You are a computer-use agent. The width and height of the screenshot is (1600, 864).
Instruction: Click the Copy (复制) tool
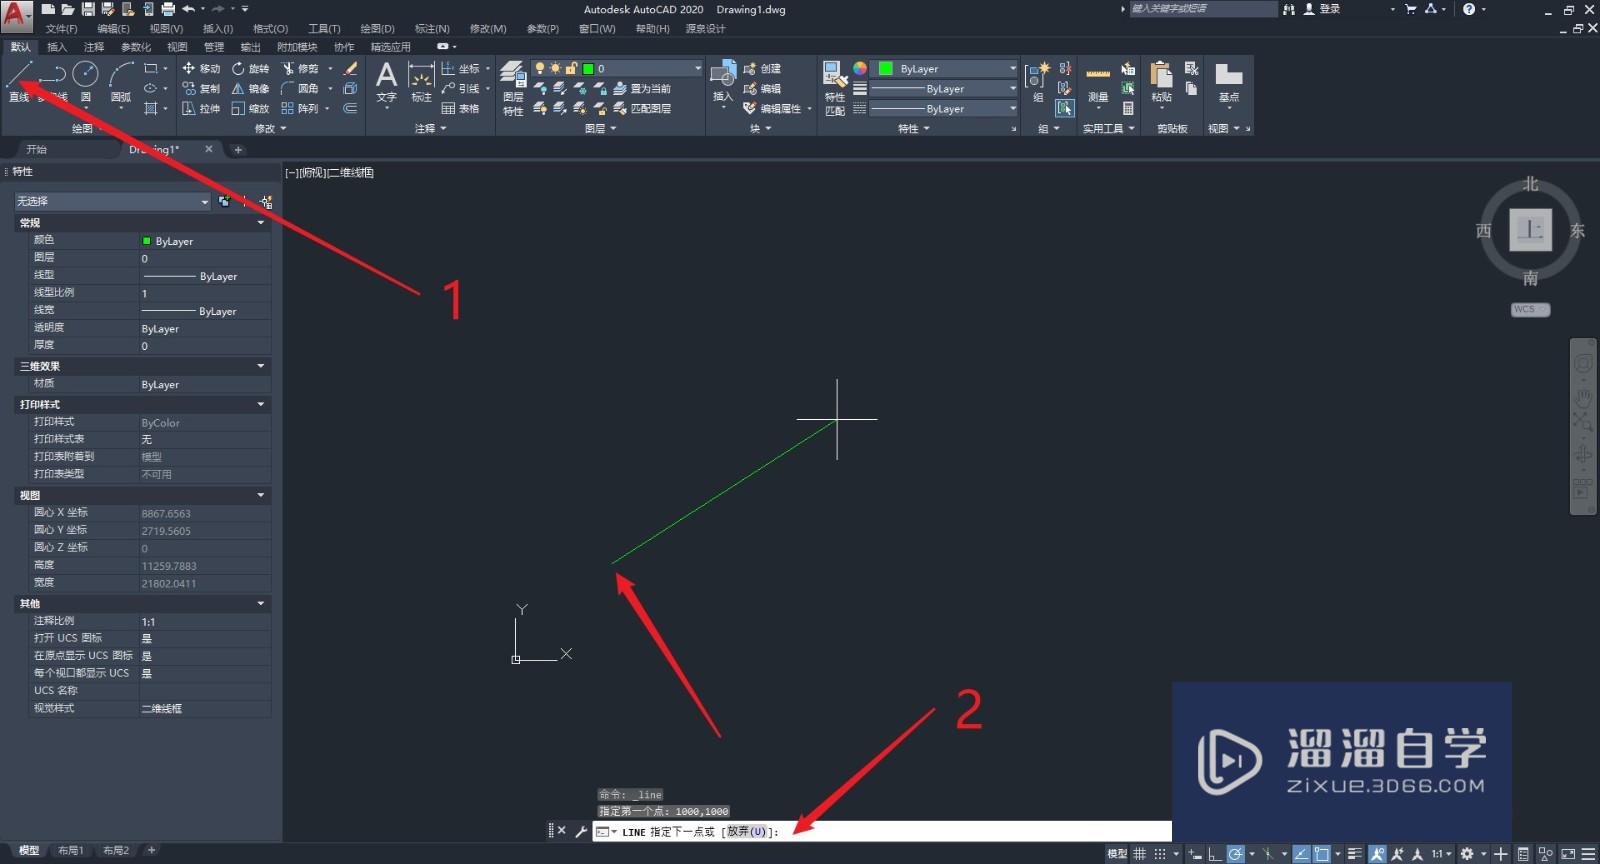click(x=200, y=88)
